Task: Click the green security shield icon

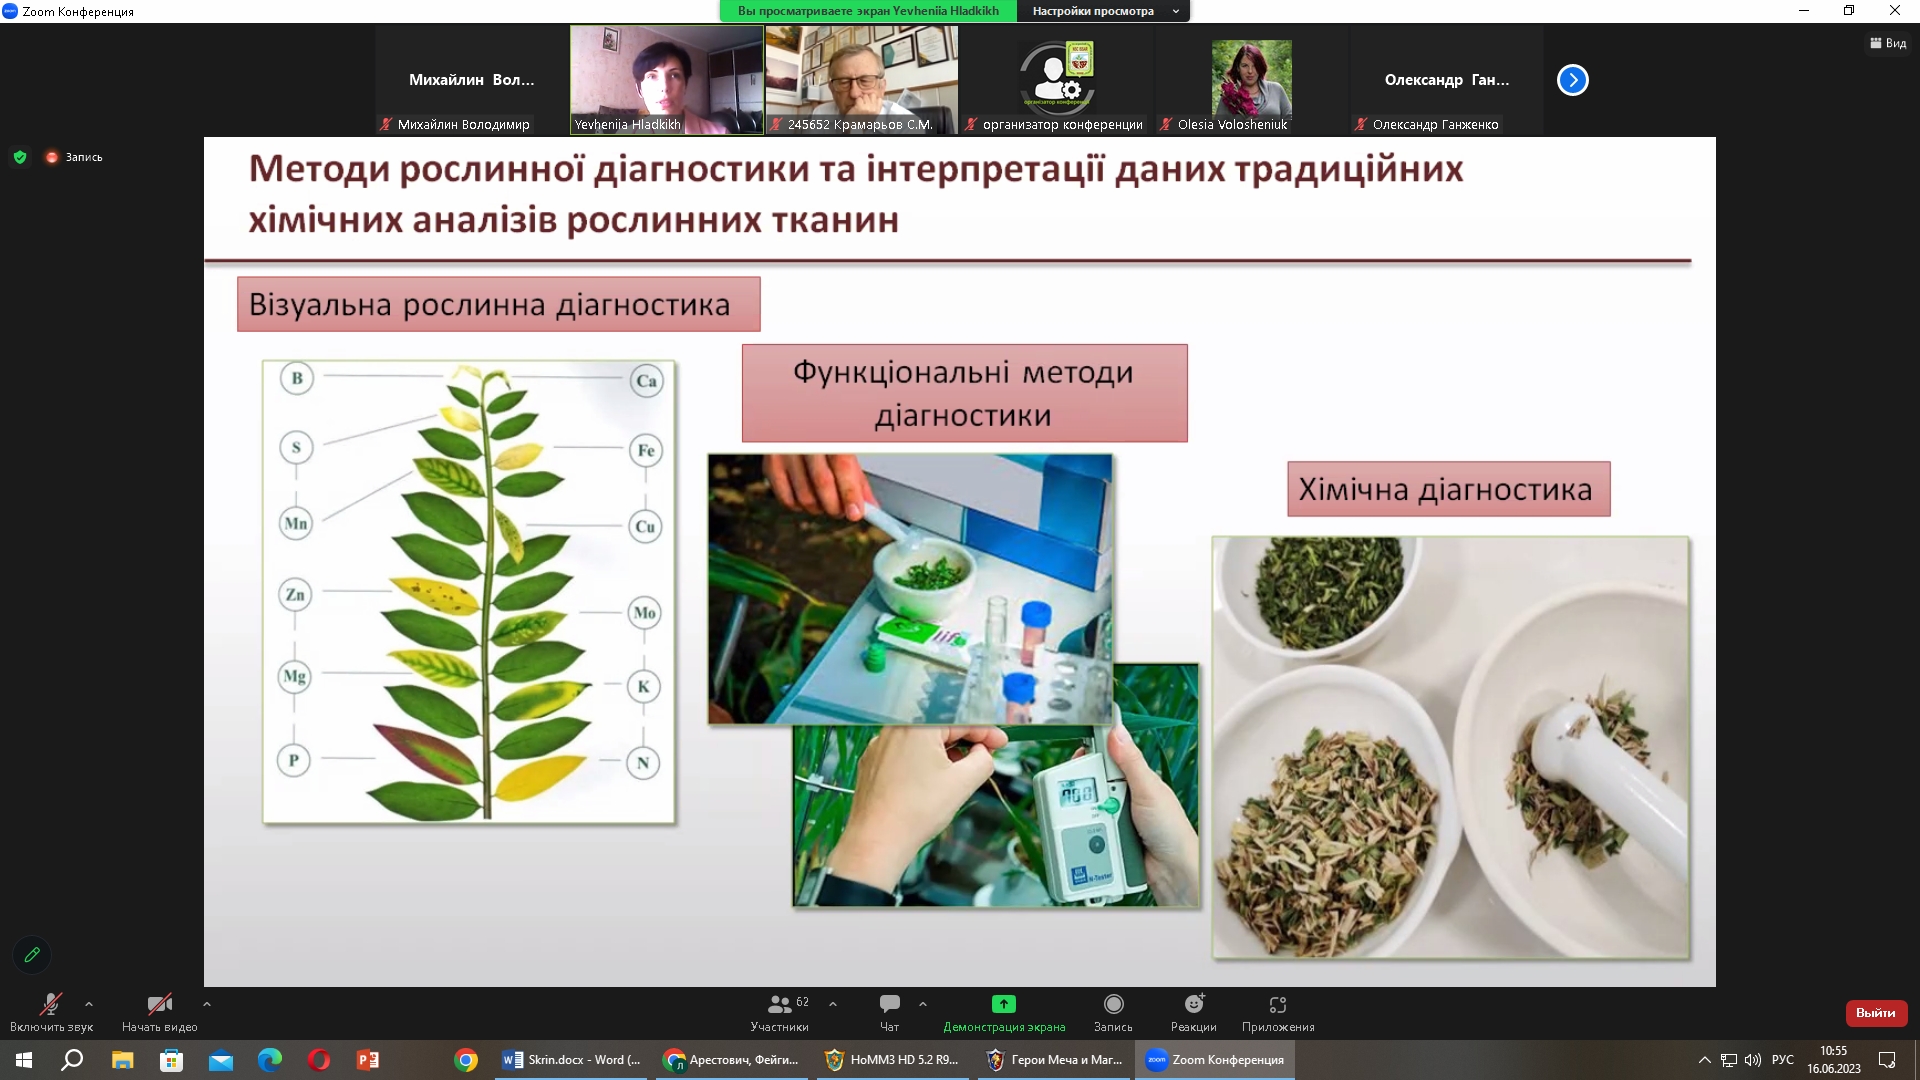Action: click(20, 157)
